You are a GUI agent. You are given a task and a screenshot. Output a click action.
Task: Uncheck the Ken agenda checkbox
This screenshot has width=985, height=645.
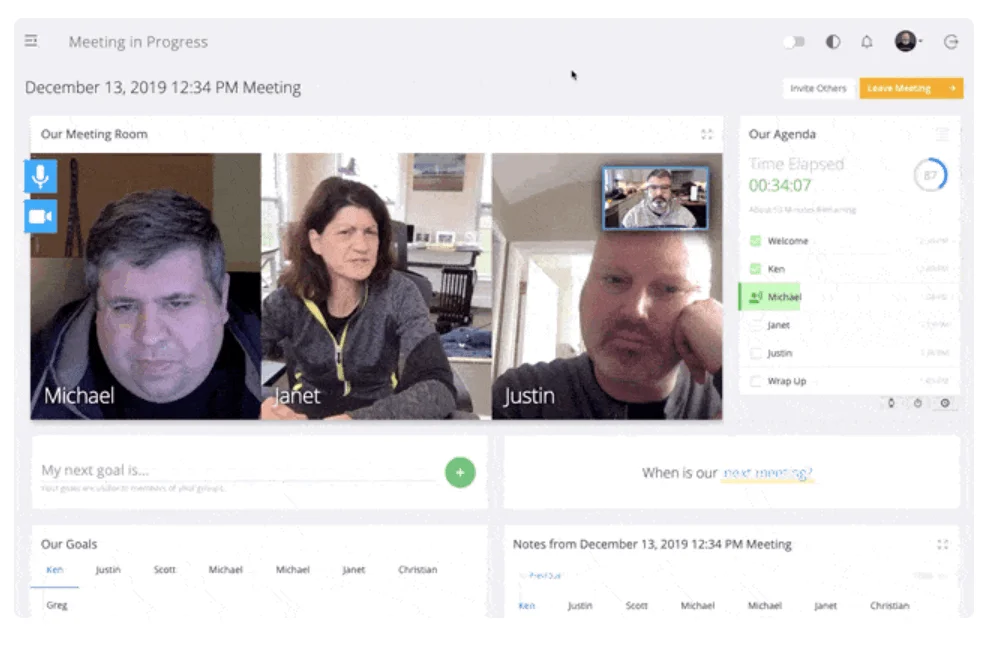(x=756, y=269)
